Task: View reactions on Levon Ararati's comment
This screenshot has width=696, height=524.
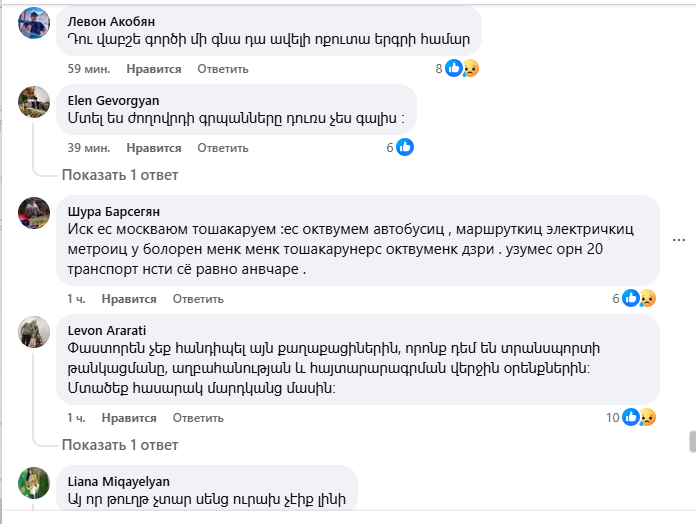Action: (637, 417)
